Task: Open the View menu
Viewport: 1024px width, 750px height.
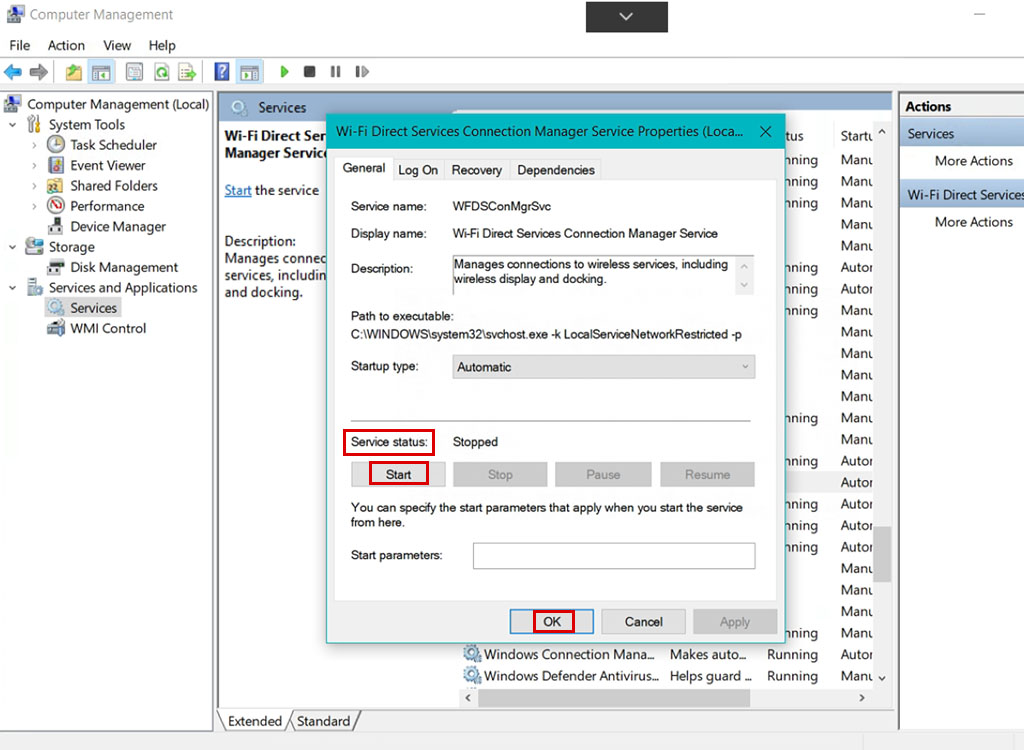Action: pos(117,45)
